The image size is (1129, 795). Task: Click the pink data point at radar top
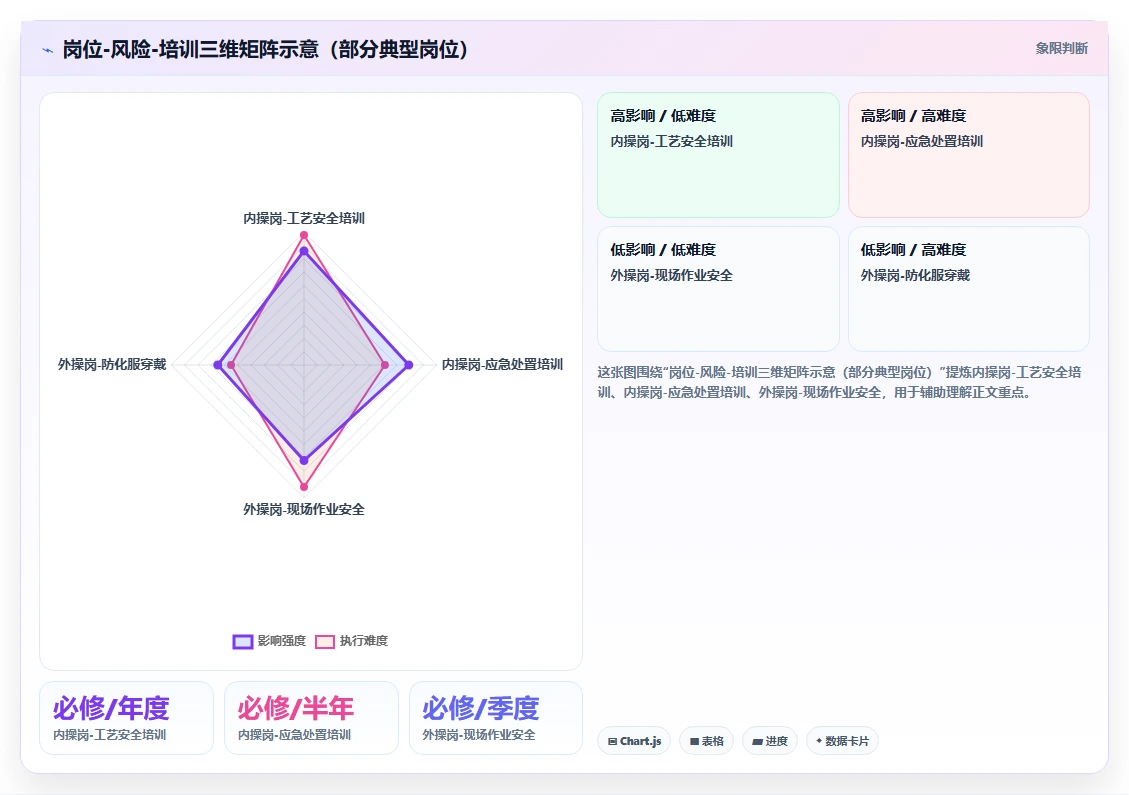click(x=304, y=235)
